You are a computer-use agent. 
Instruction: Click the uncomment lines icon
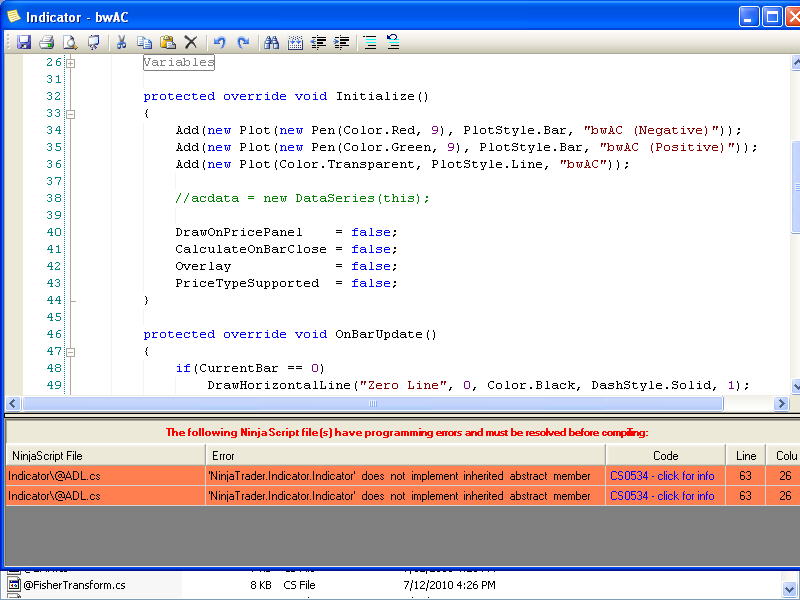coord(393,42)
